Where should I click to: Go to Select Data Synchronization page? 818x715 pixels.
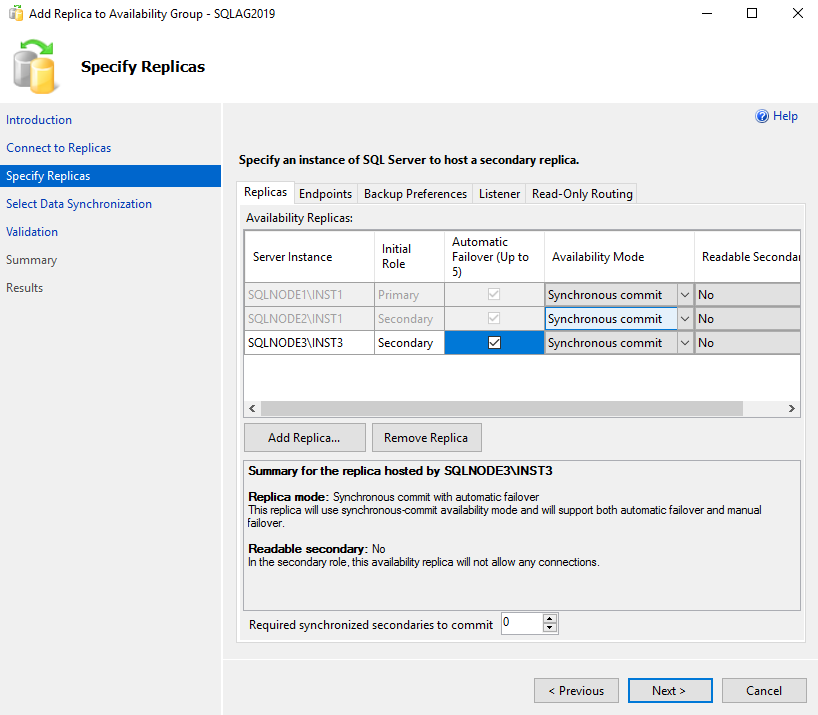pyautogui.click(x=79, y=204)
